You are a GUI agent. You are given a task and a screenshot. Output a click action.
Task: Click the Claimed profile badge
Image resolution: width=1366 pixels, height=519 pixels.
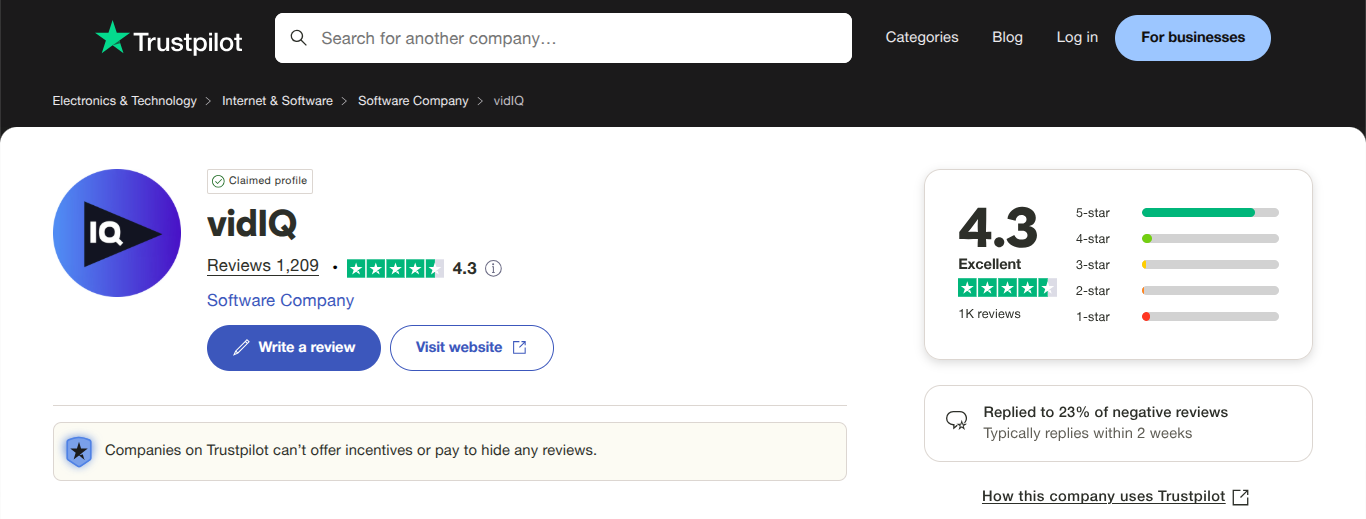click(260, 181)
